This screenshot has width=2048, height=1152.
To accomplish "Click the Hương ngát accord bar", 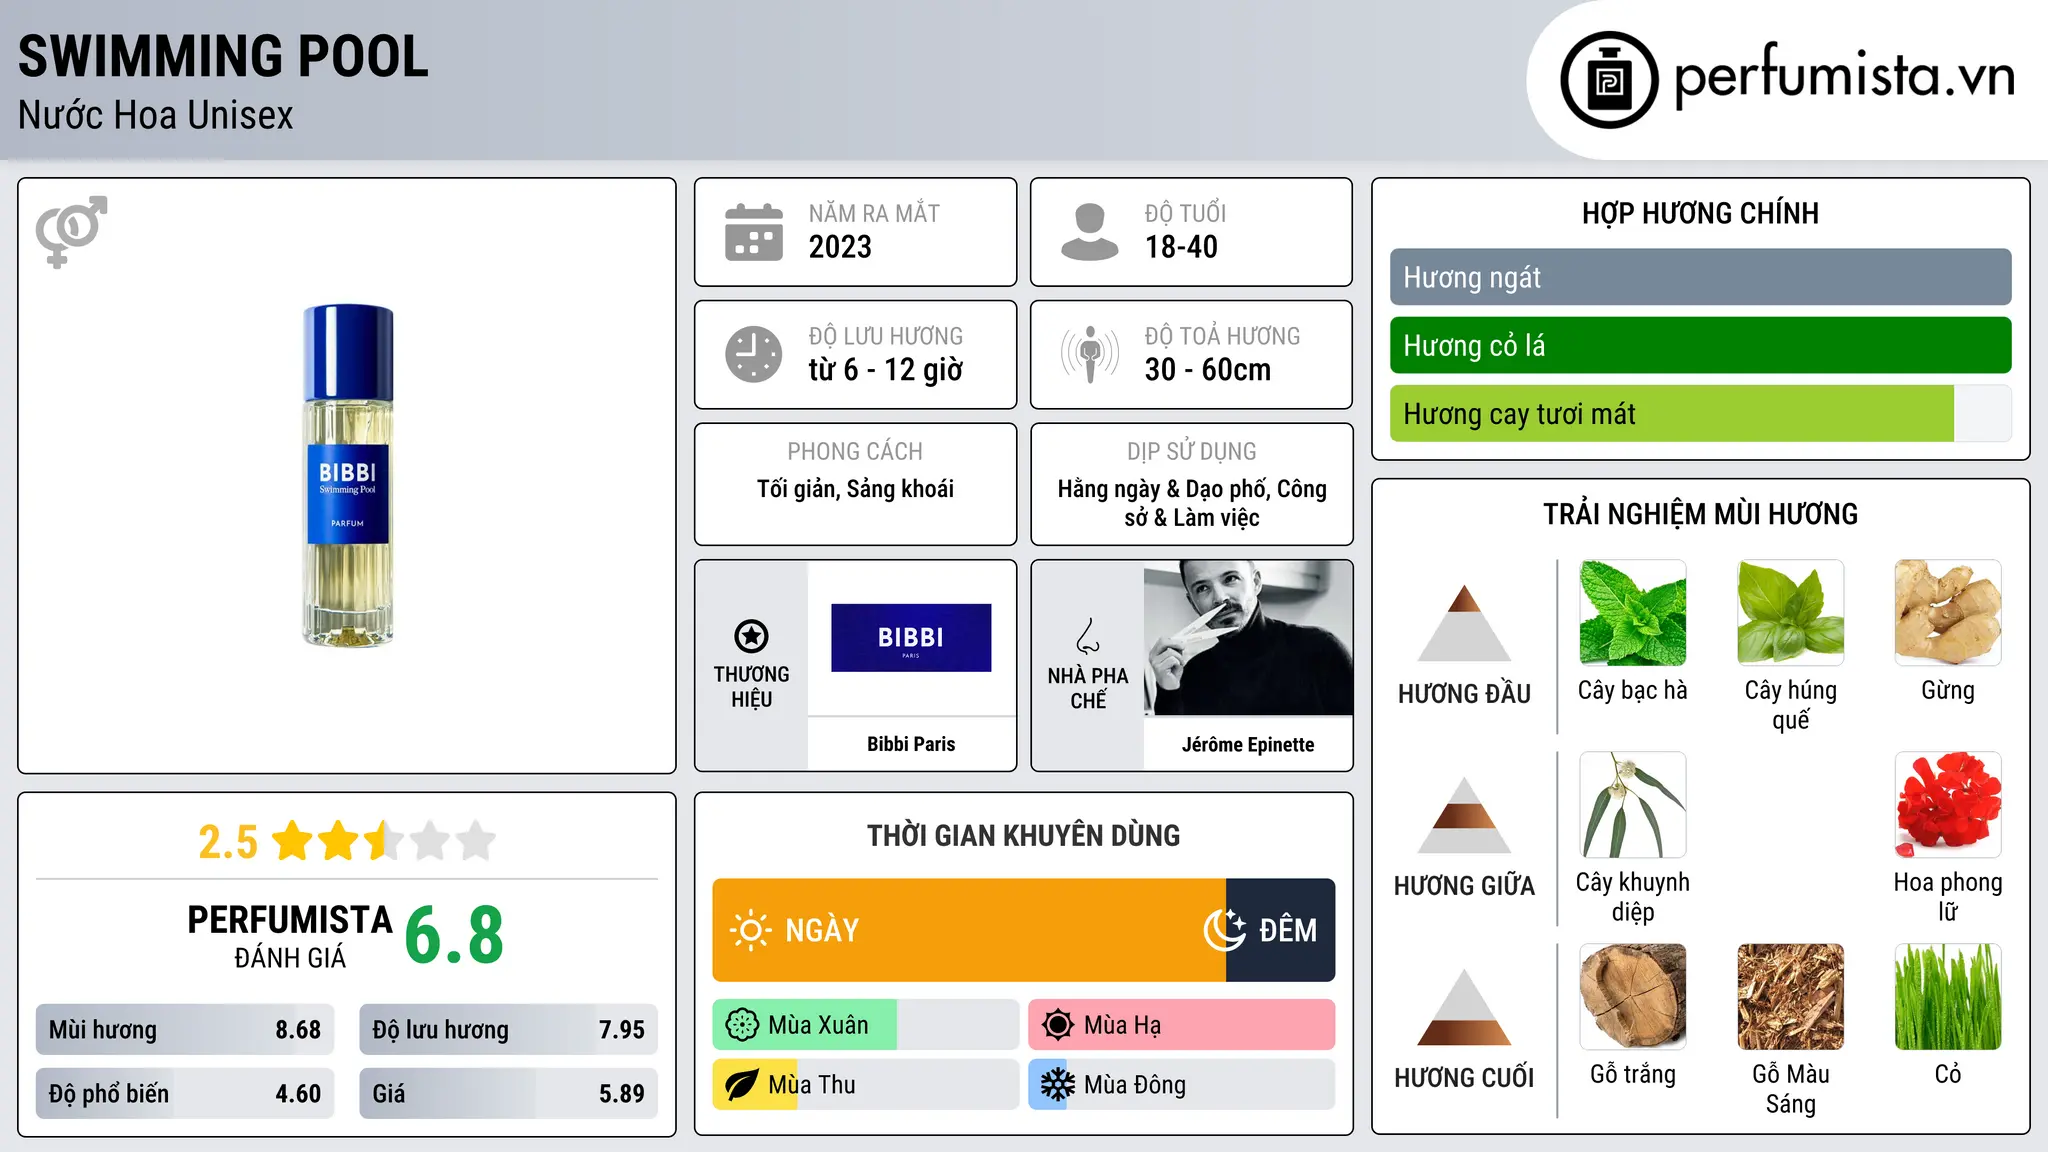I will pyautogui.click(x=1701, y=277).
